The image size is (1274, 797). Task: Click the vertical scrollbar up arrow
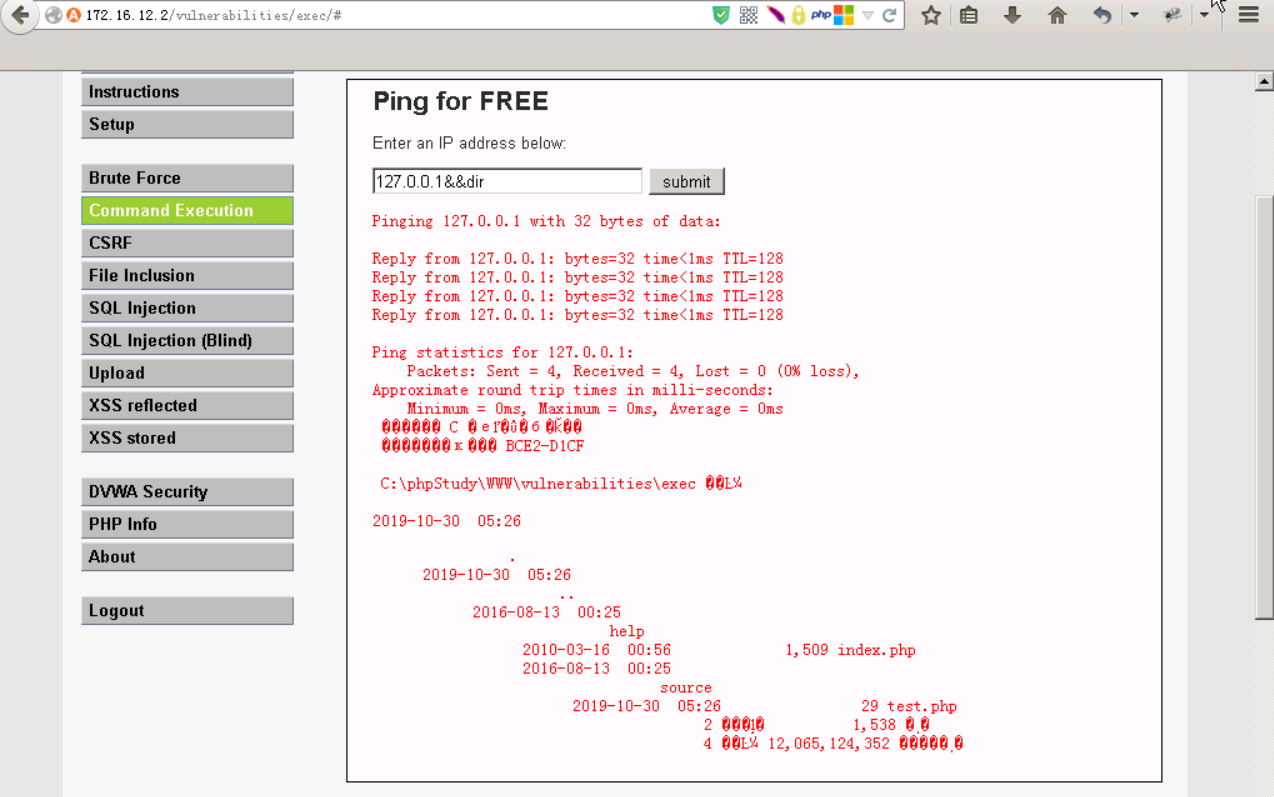click(x=1264, y=82)
